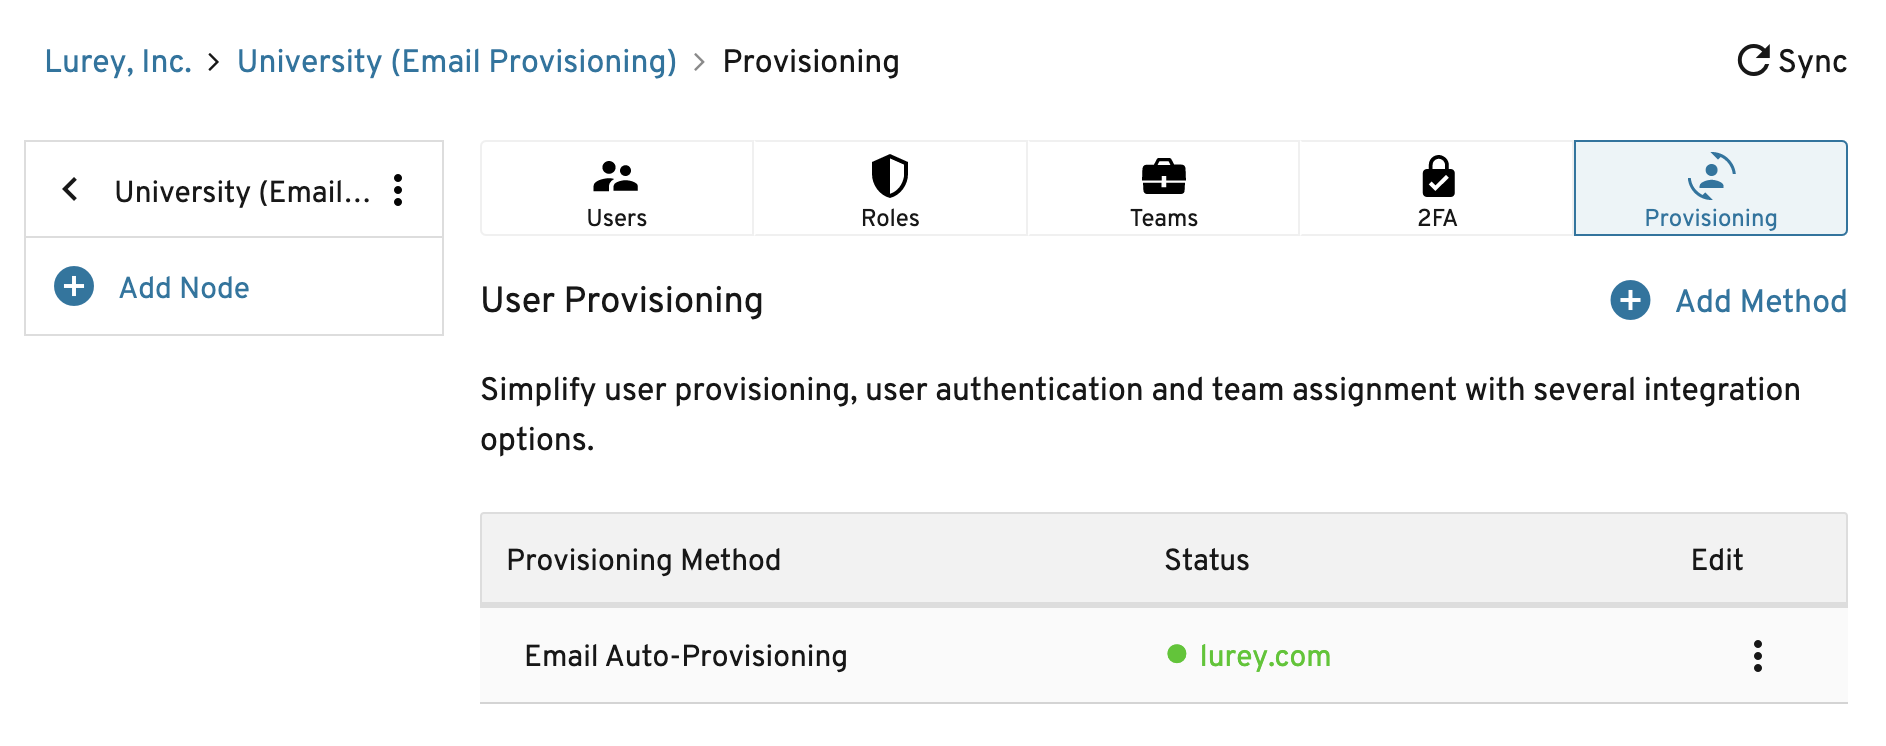Select the Email Auto-Provisioning row

point(1164,656)
